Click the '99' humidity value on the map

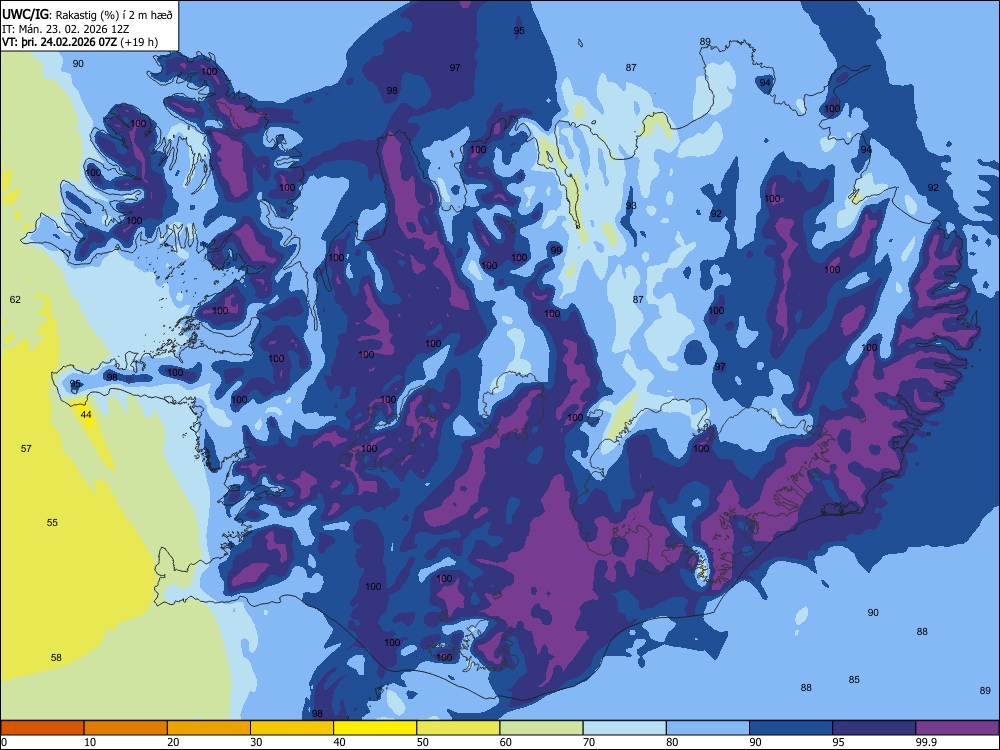(556, 250)
